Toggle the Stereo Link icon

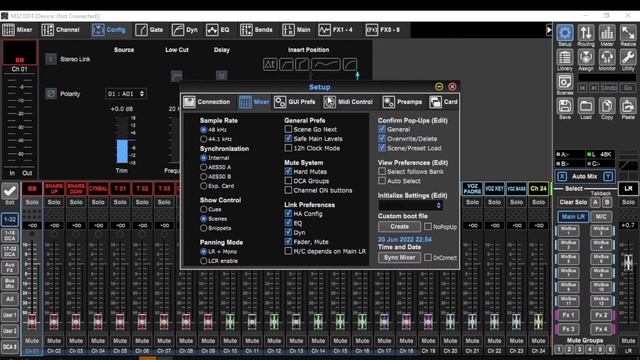click(x=51, y=59)
